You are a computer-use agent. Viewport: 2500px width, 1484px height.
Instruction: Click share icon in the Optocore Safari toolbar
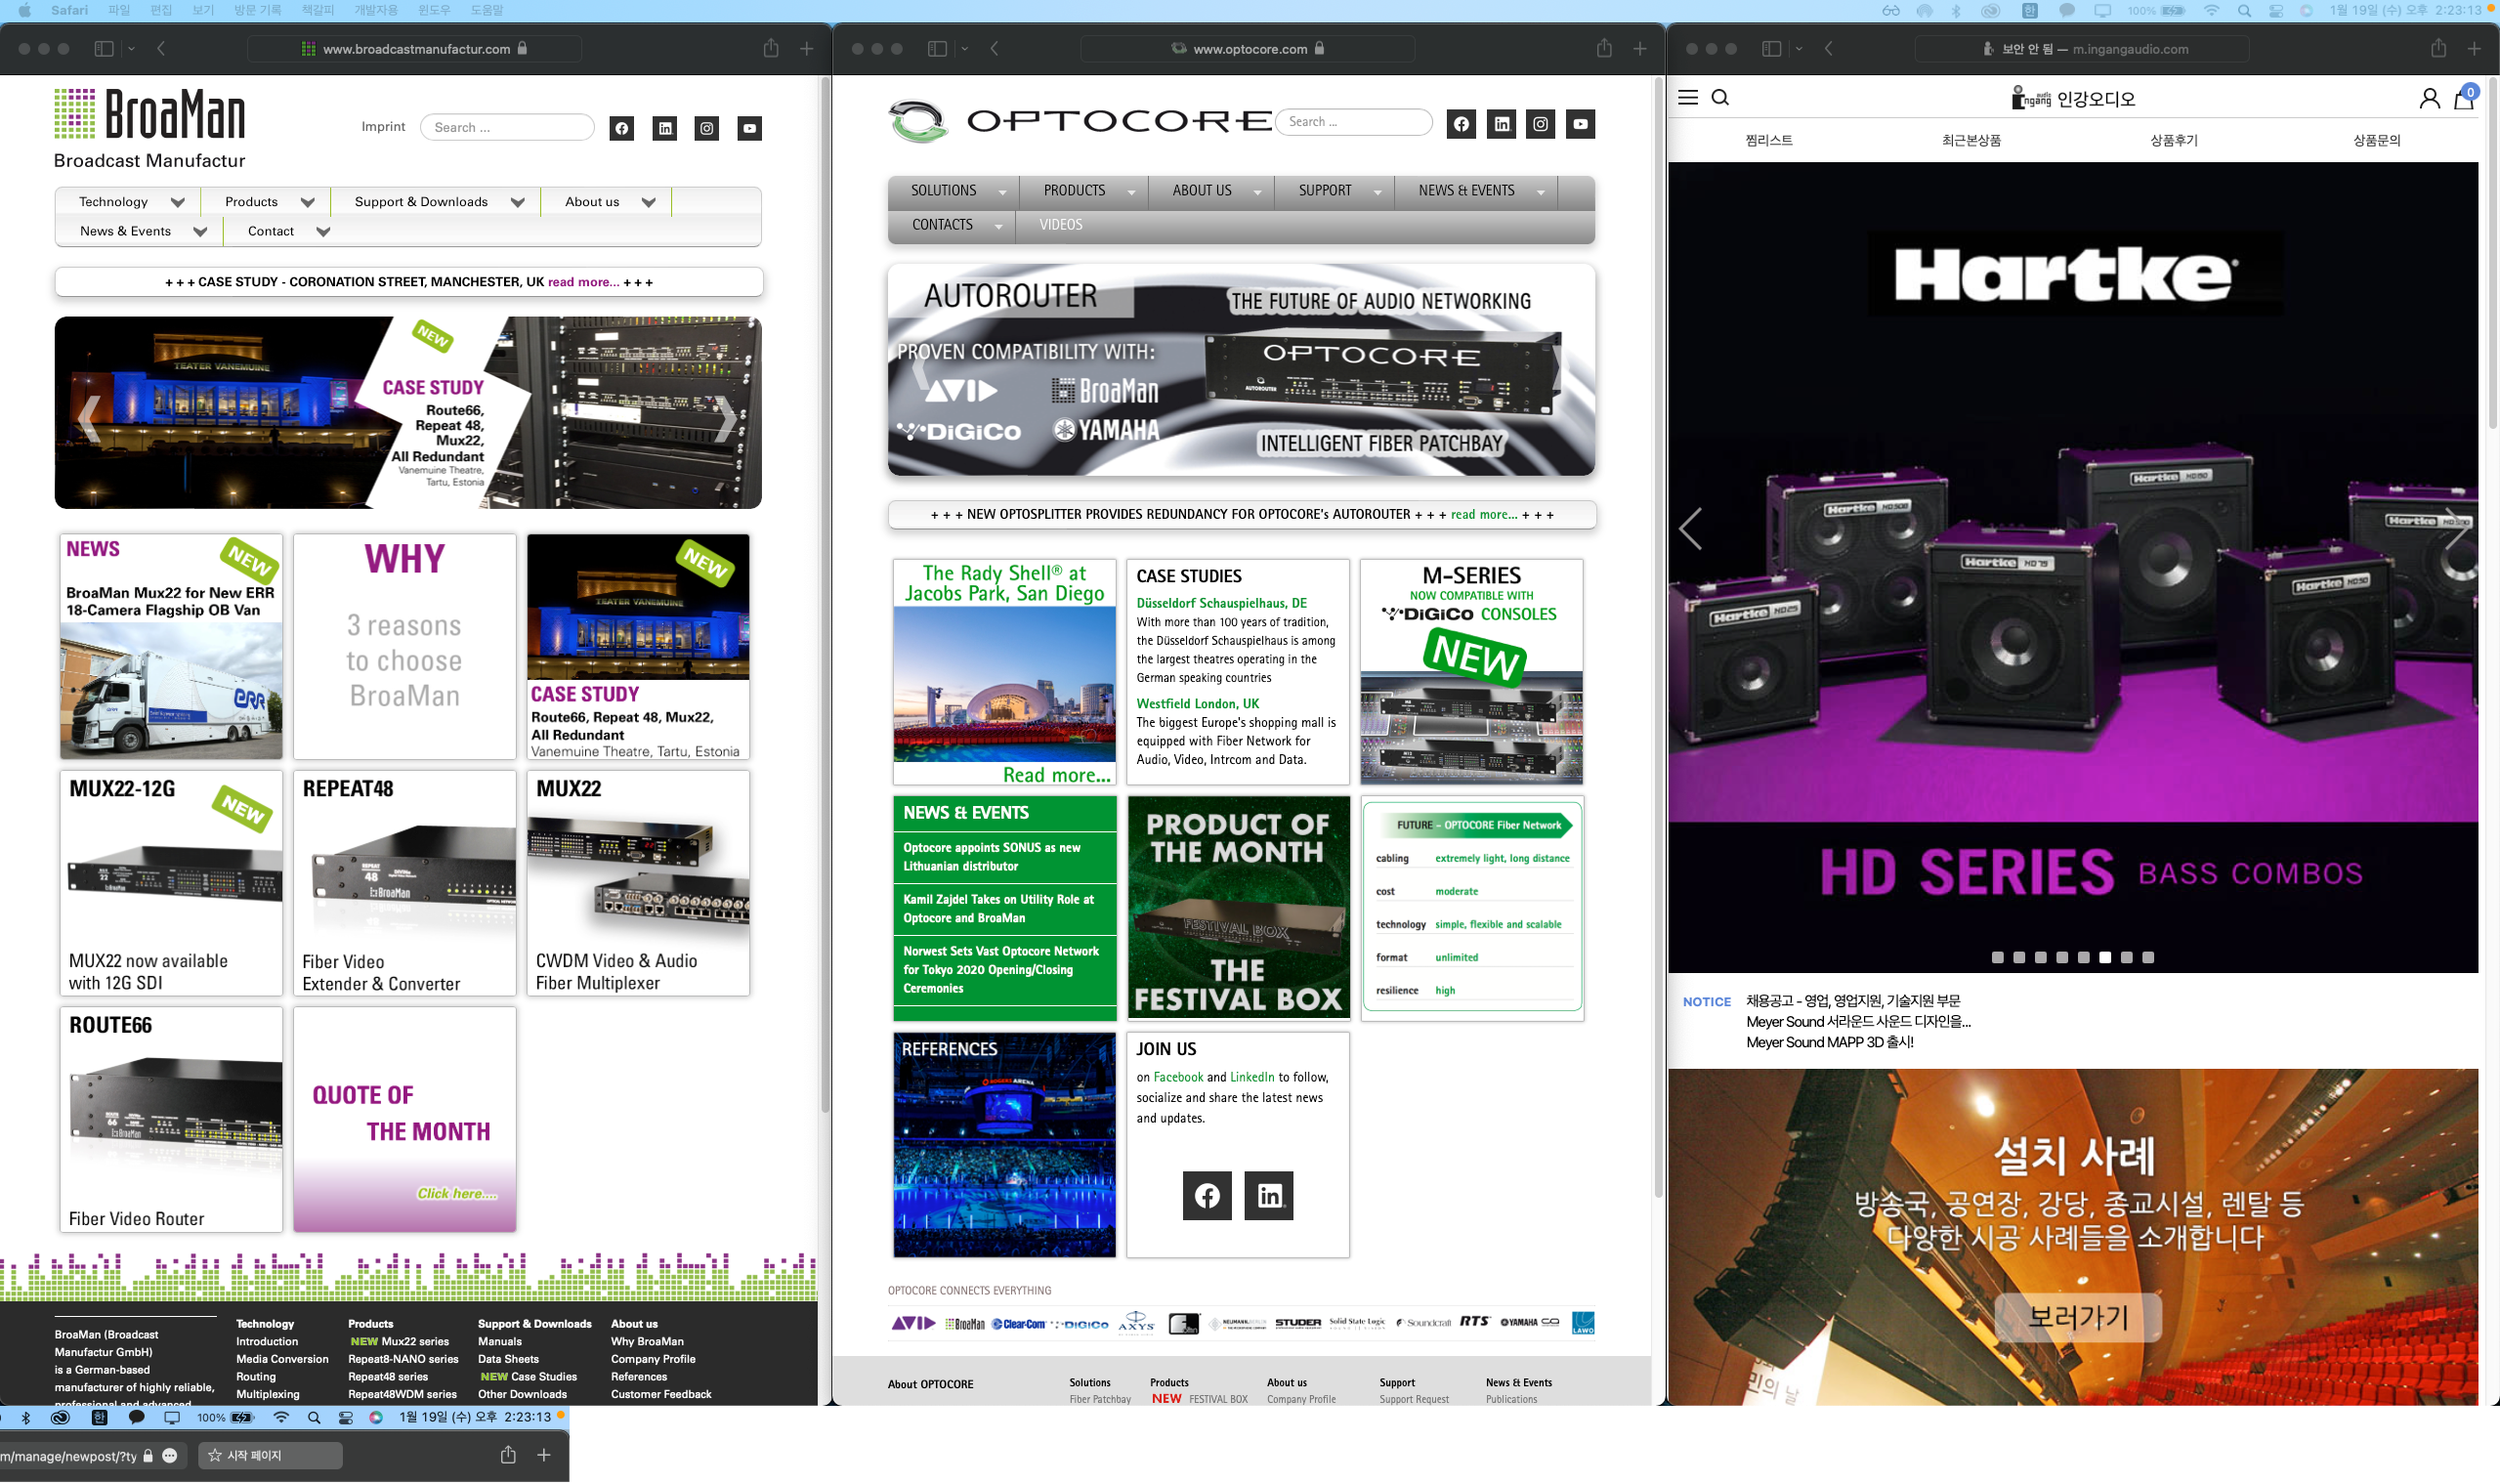point(1604,48)
